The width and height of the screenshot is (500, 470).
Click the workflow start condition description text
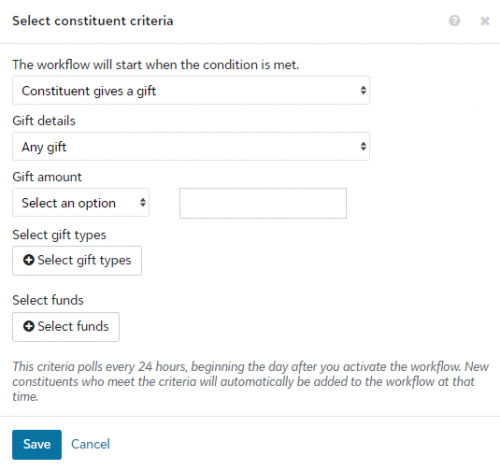(156, 64)
